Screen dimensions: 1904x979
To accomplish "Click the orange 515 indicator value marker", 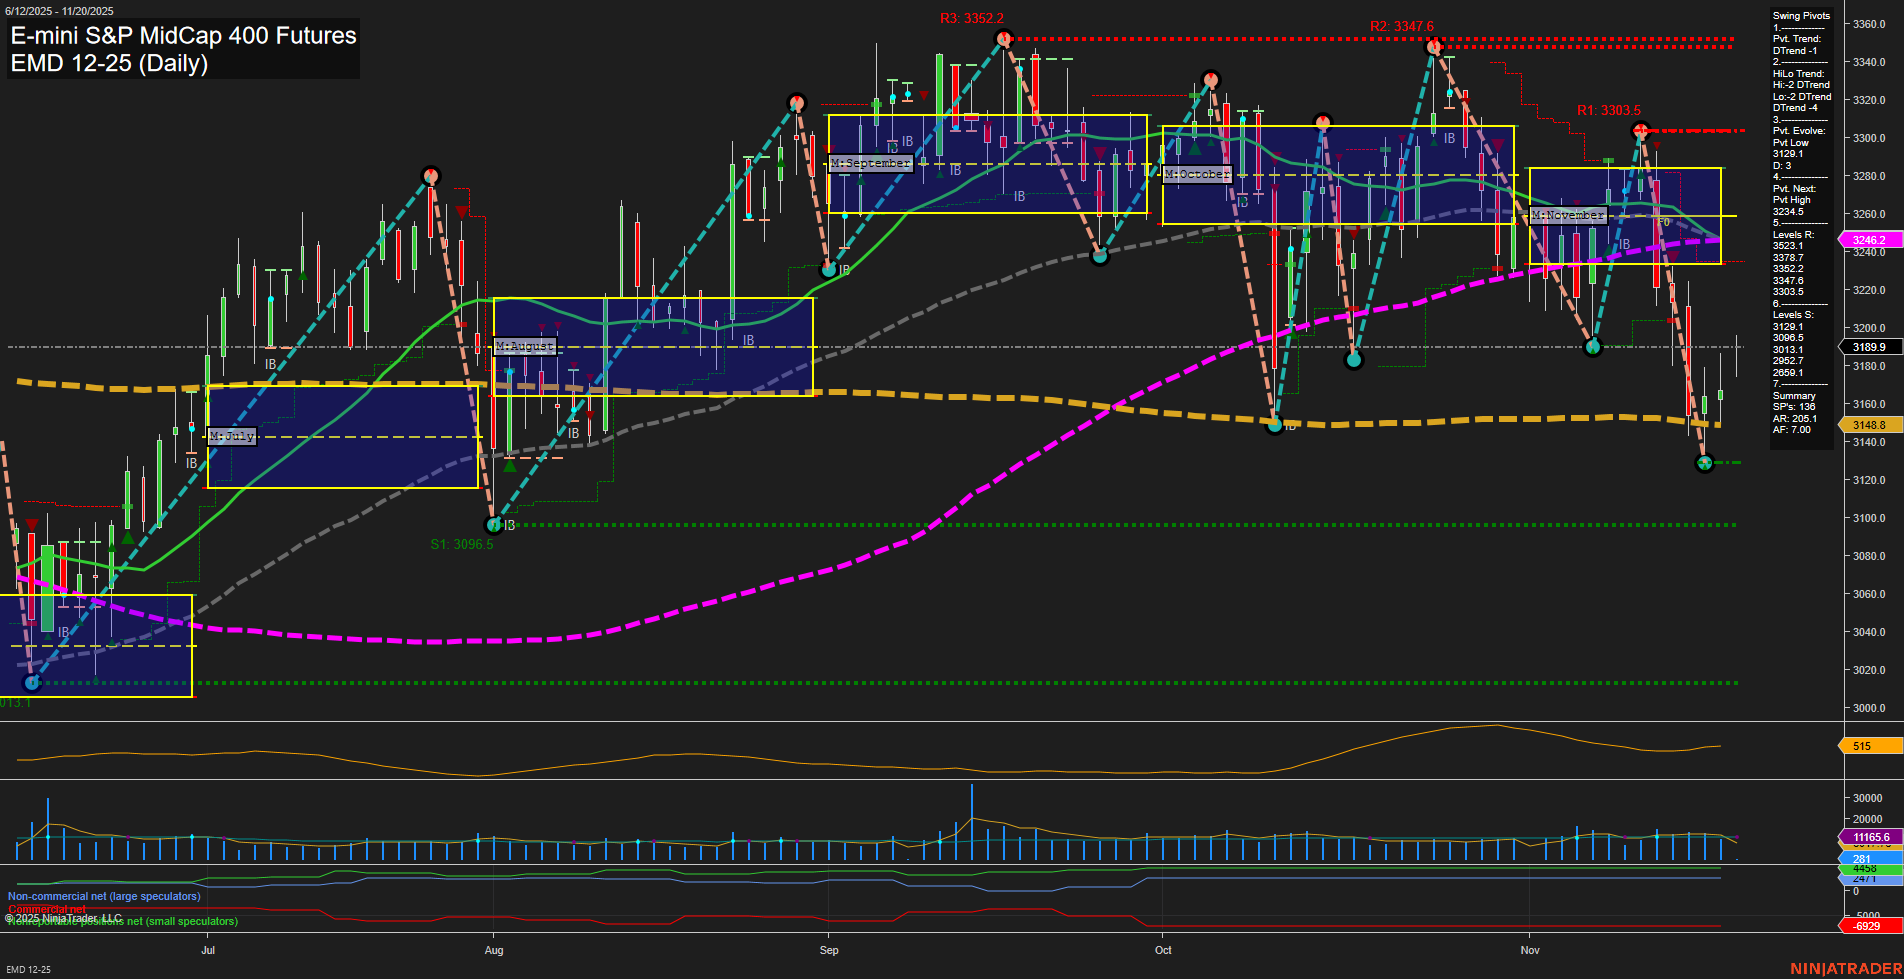I will click(1860, 746).
